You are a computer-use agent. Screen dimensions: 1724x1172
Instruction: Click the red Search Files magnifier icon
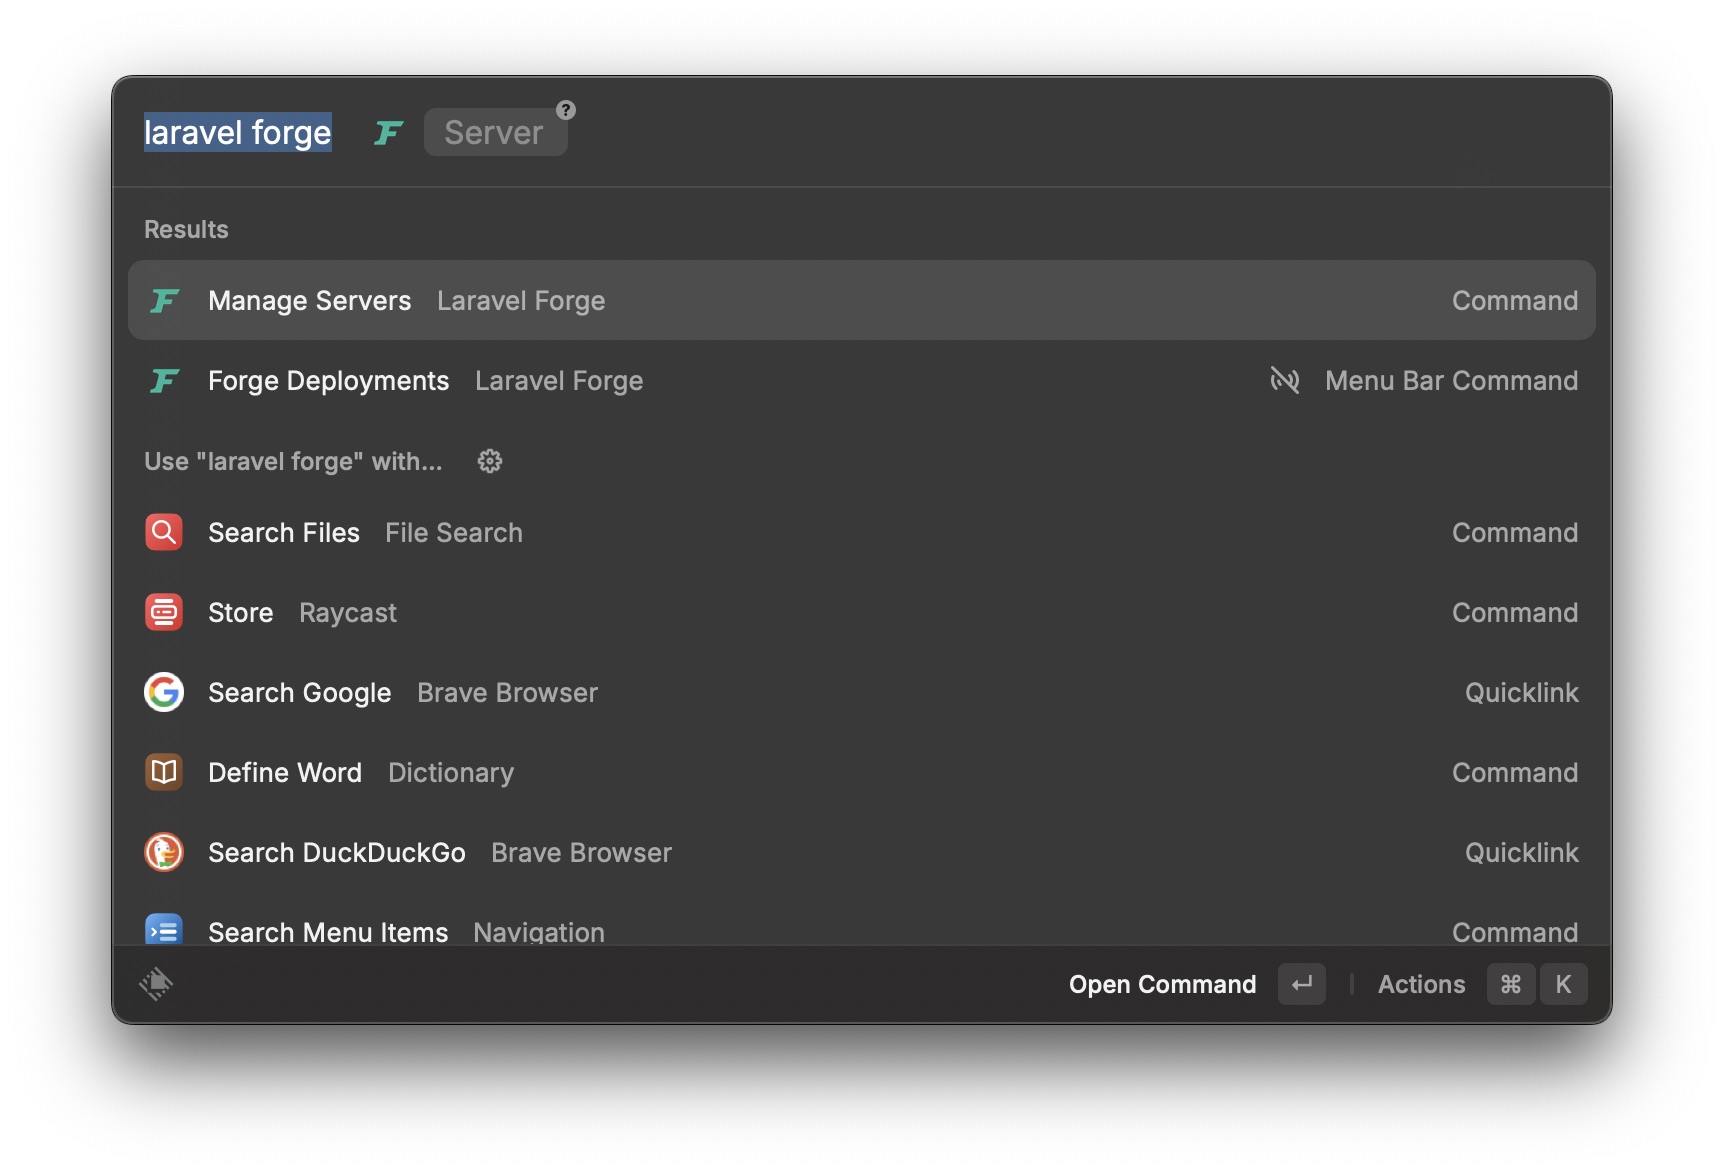(164, 532)
